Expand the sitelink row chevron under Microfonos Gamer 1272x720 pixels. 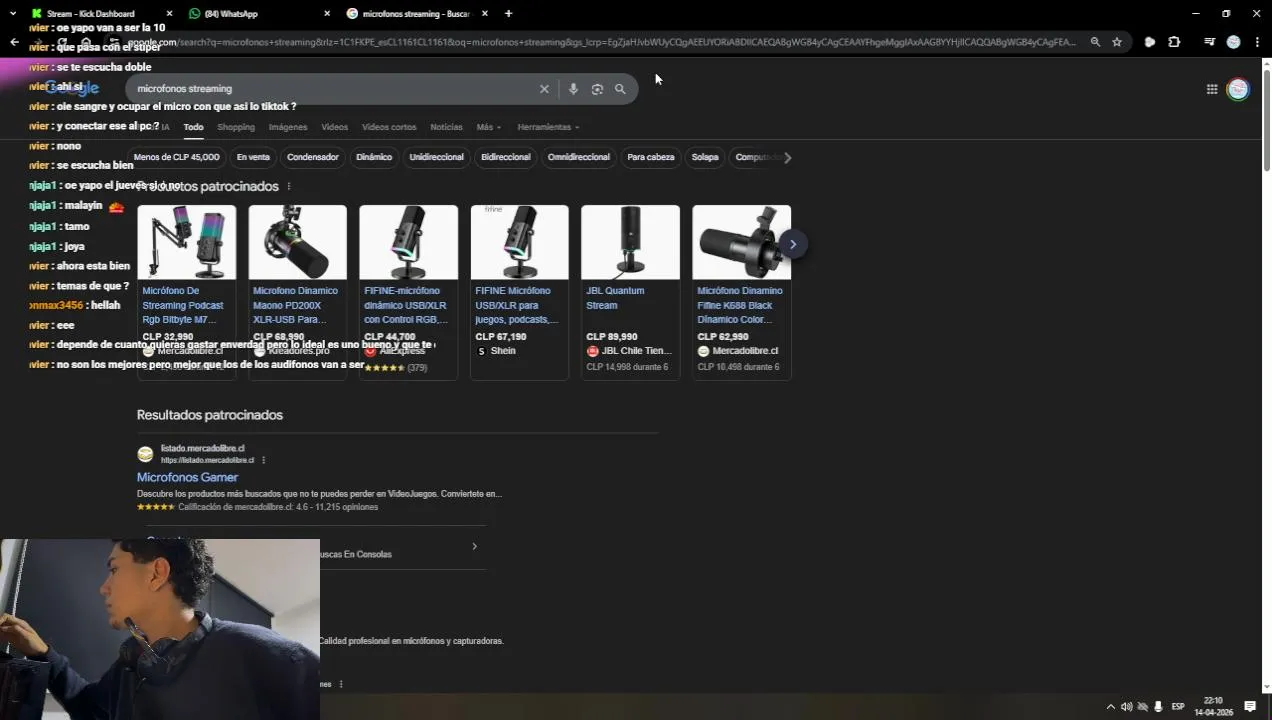tap(474, 546)
